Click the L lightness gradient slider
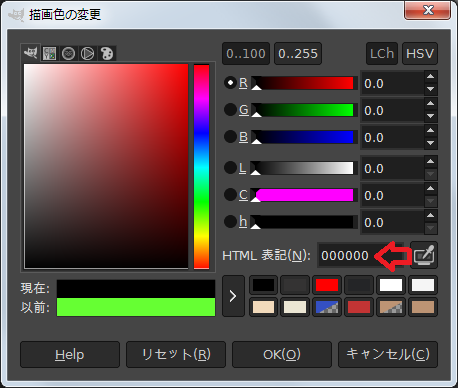This screenshot has height=388, width=458. 304,168
